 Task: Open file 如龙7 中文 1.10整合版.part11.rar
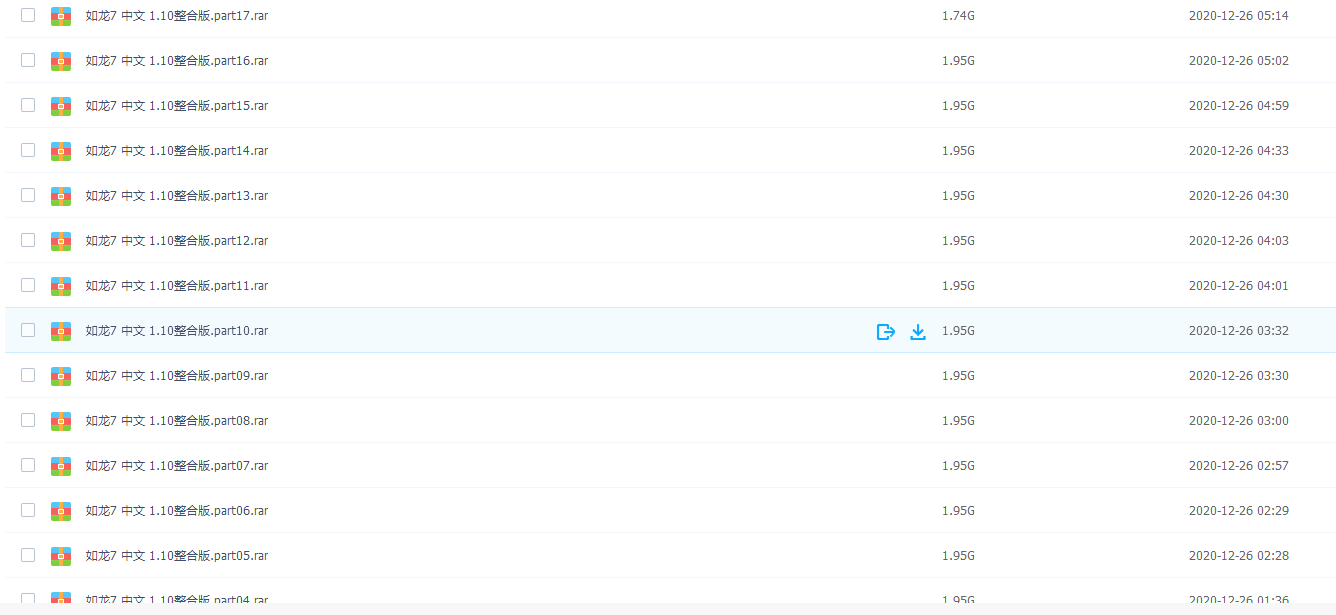click(177, 286)
